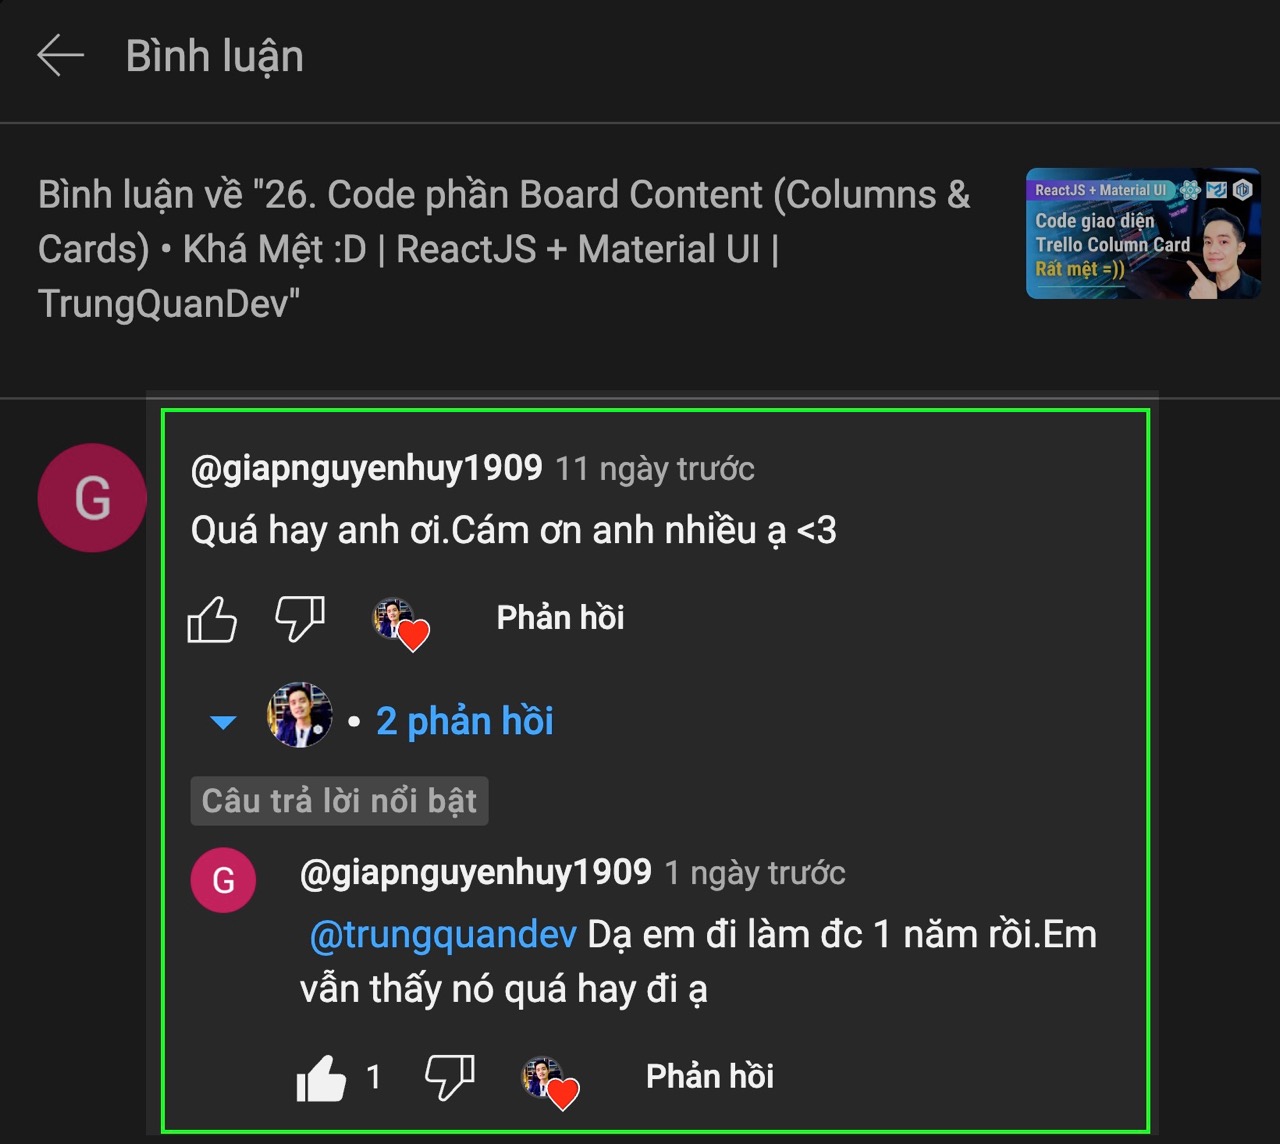Open the creator avatar beside 2 phản hồi
The width and height of the screenshot is (1280, 1144).
coord(300,715)
